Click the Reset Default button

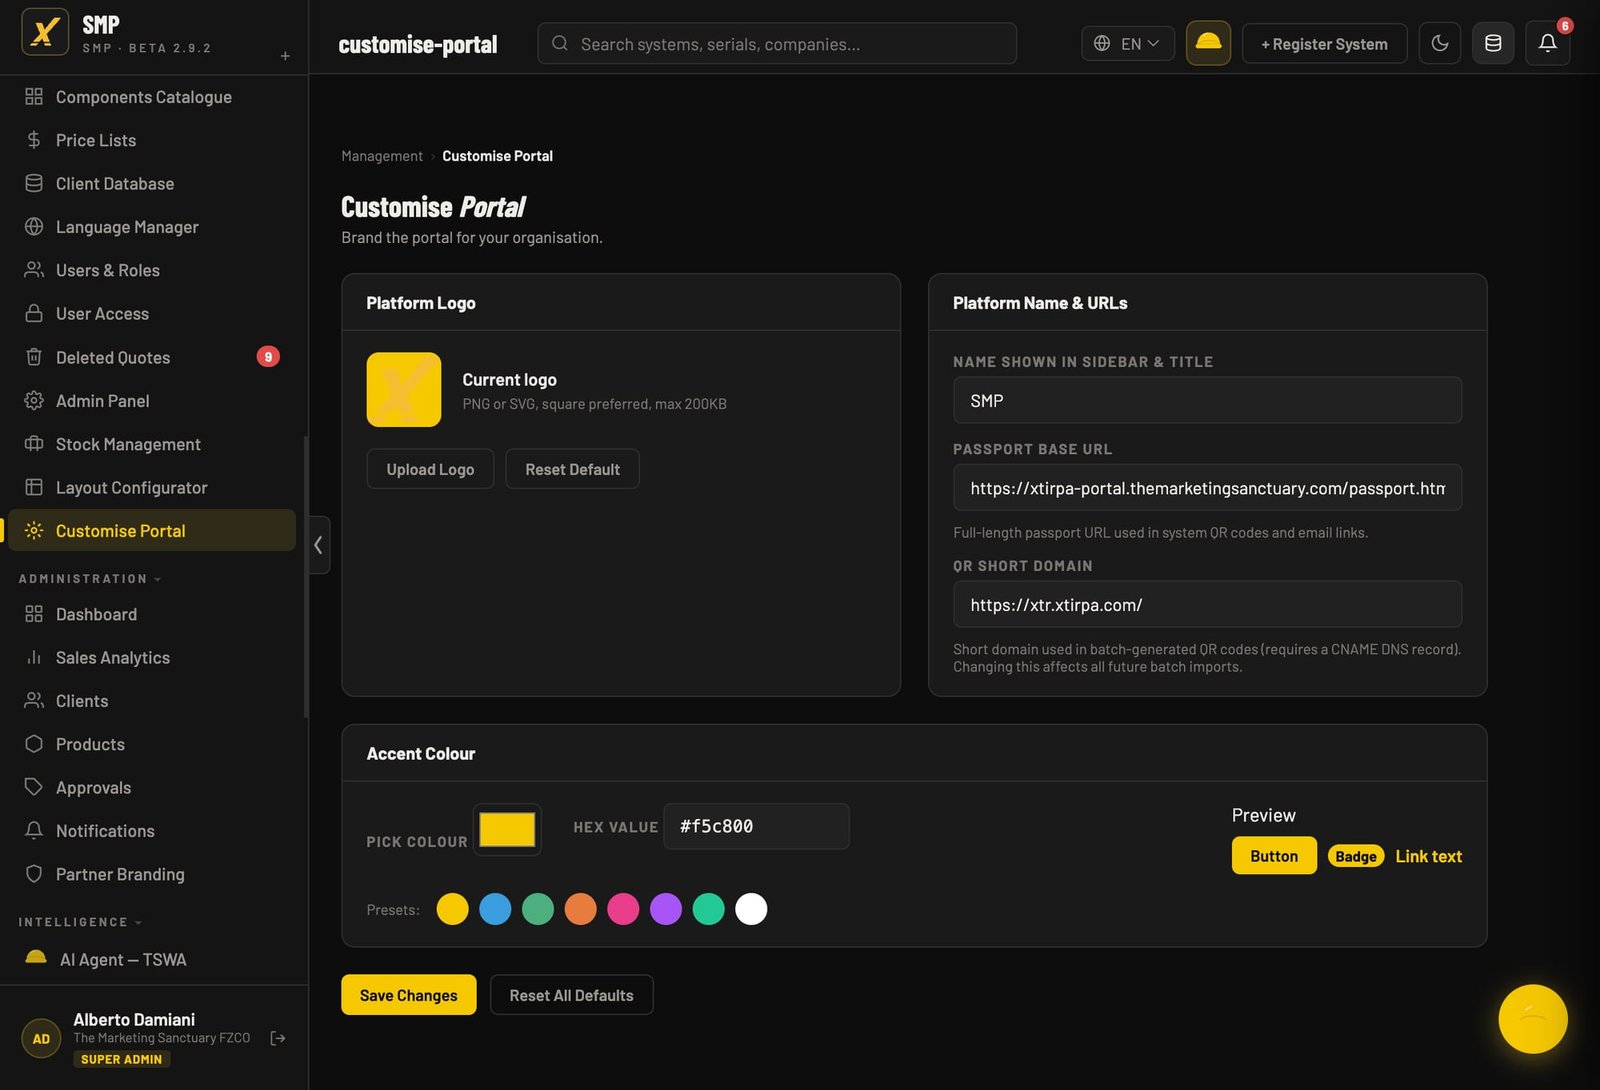572,469
